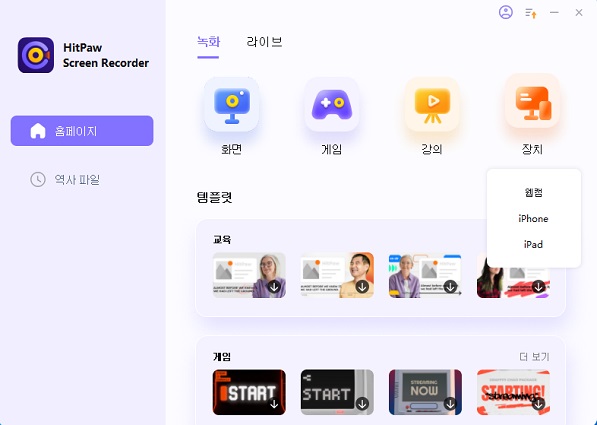Click the house icon in 홈페이지 button

point(38,131)
